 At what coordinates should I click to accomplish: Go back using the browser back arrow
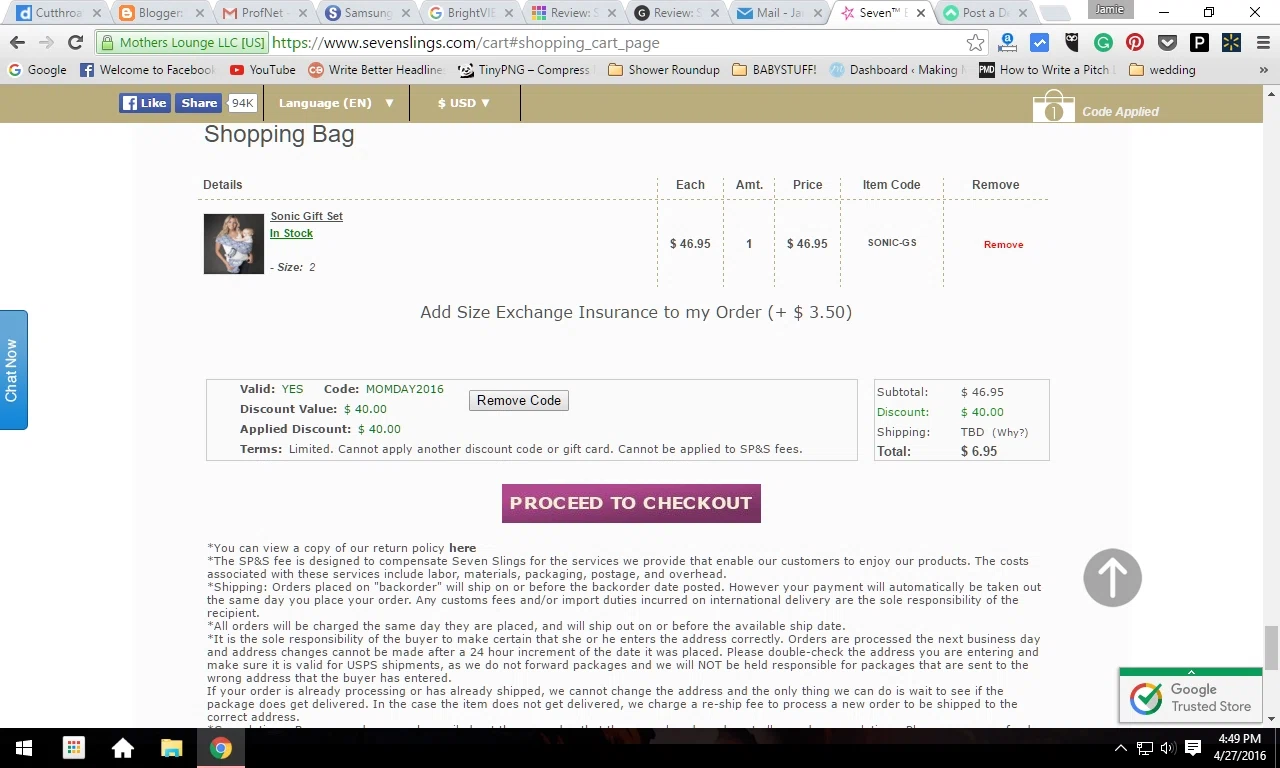point(17,43)
